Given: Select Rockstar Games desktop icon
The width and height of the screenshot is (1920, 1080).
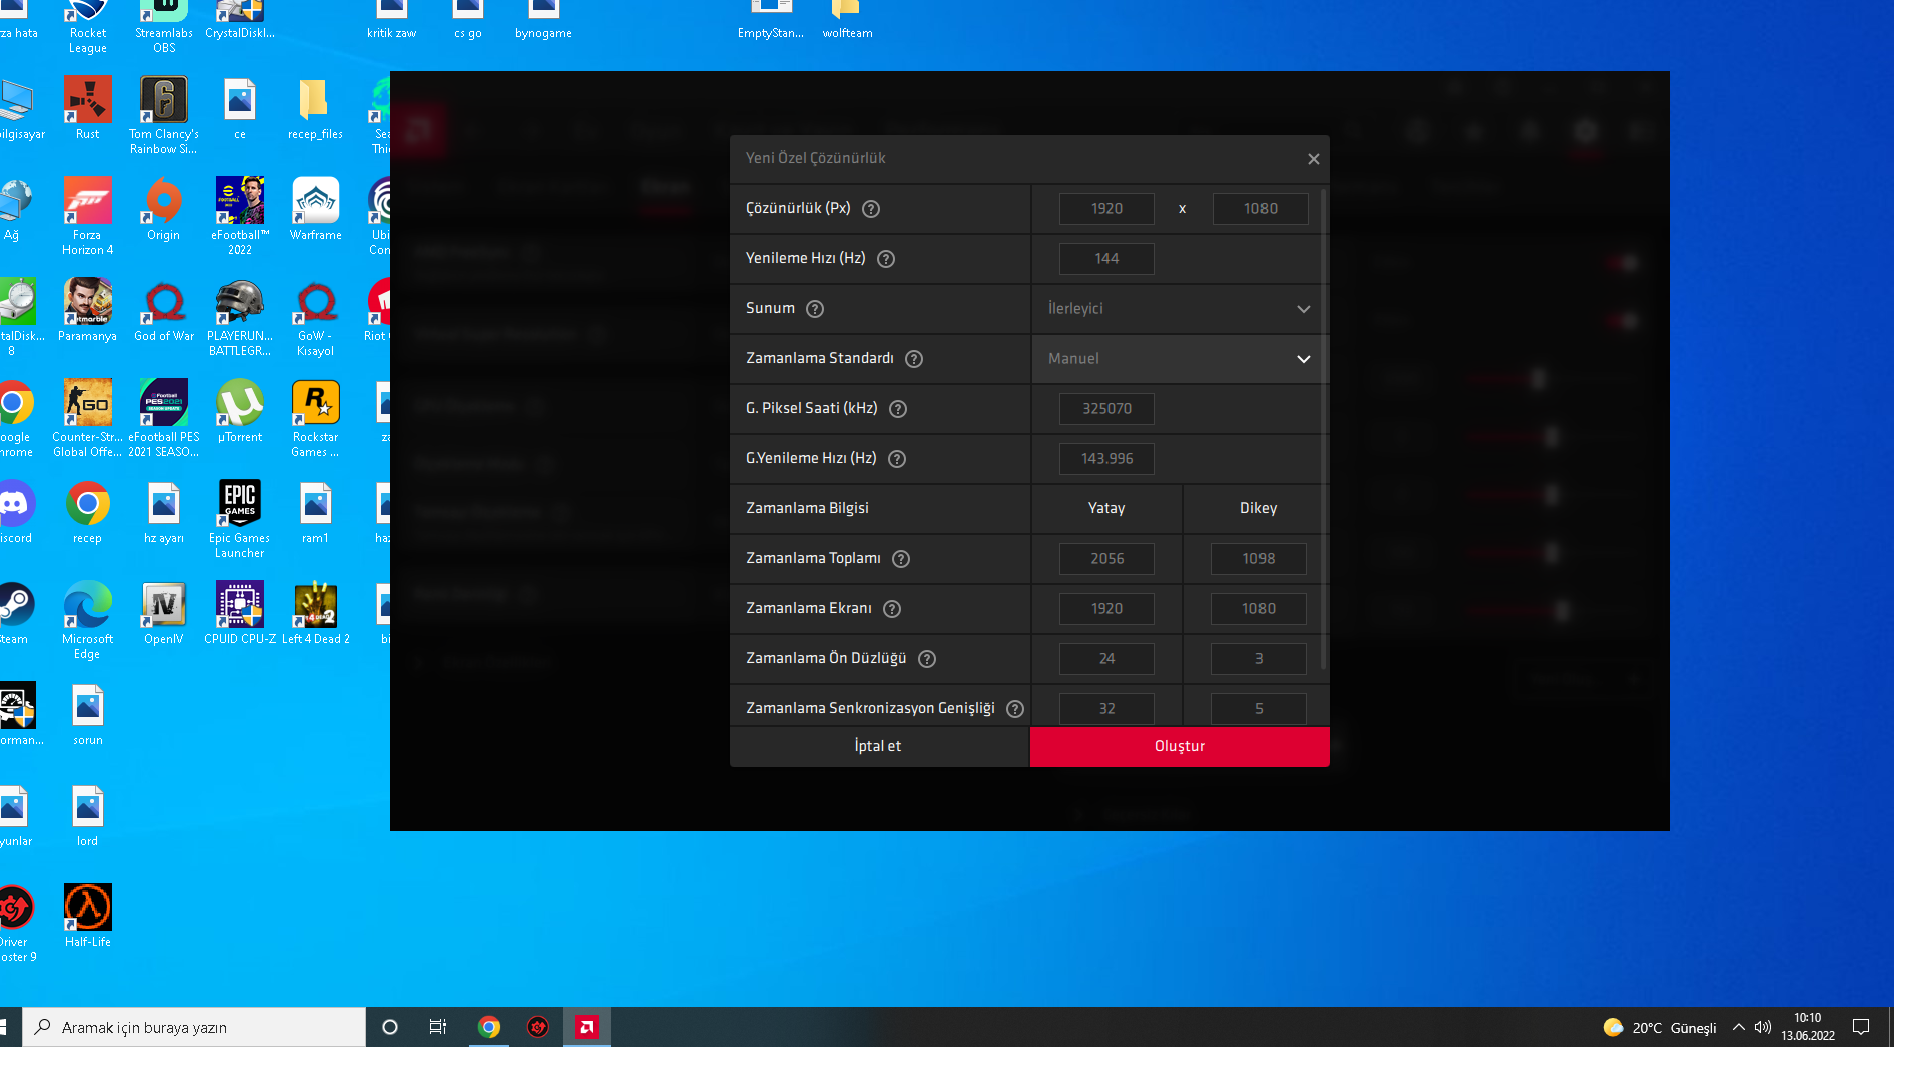Looking at the screenshot, I should point(316,418).
